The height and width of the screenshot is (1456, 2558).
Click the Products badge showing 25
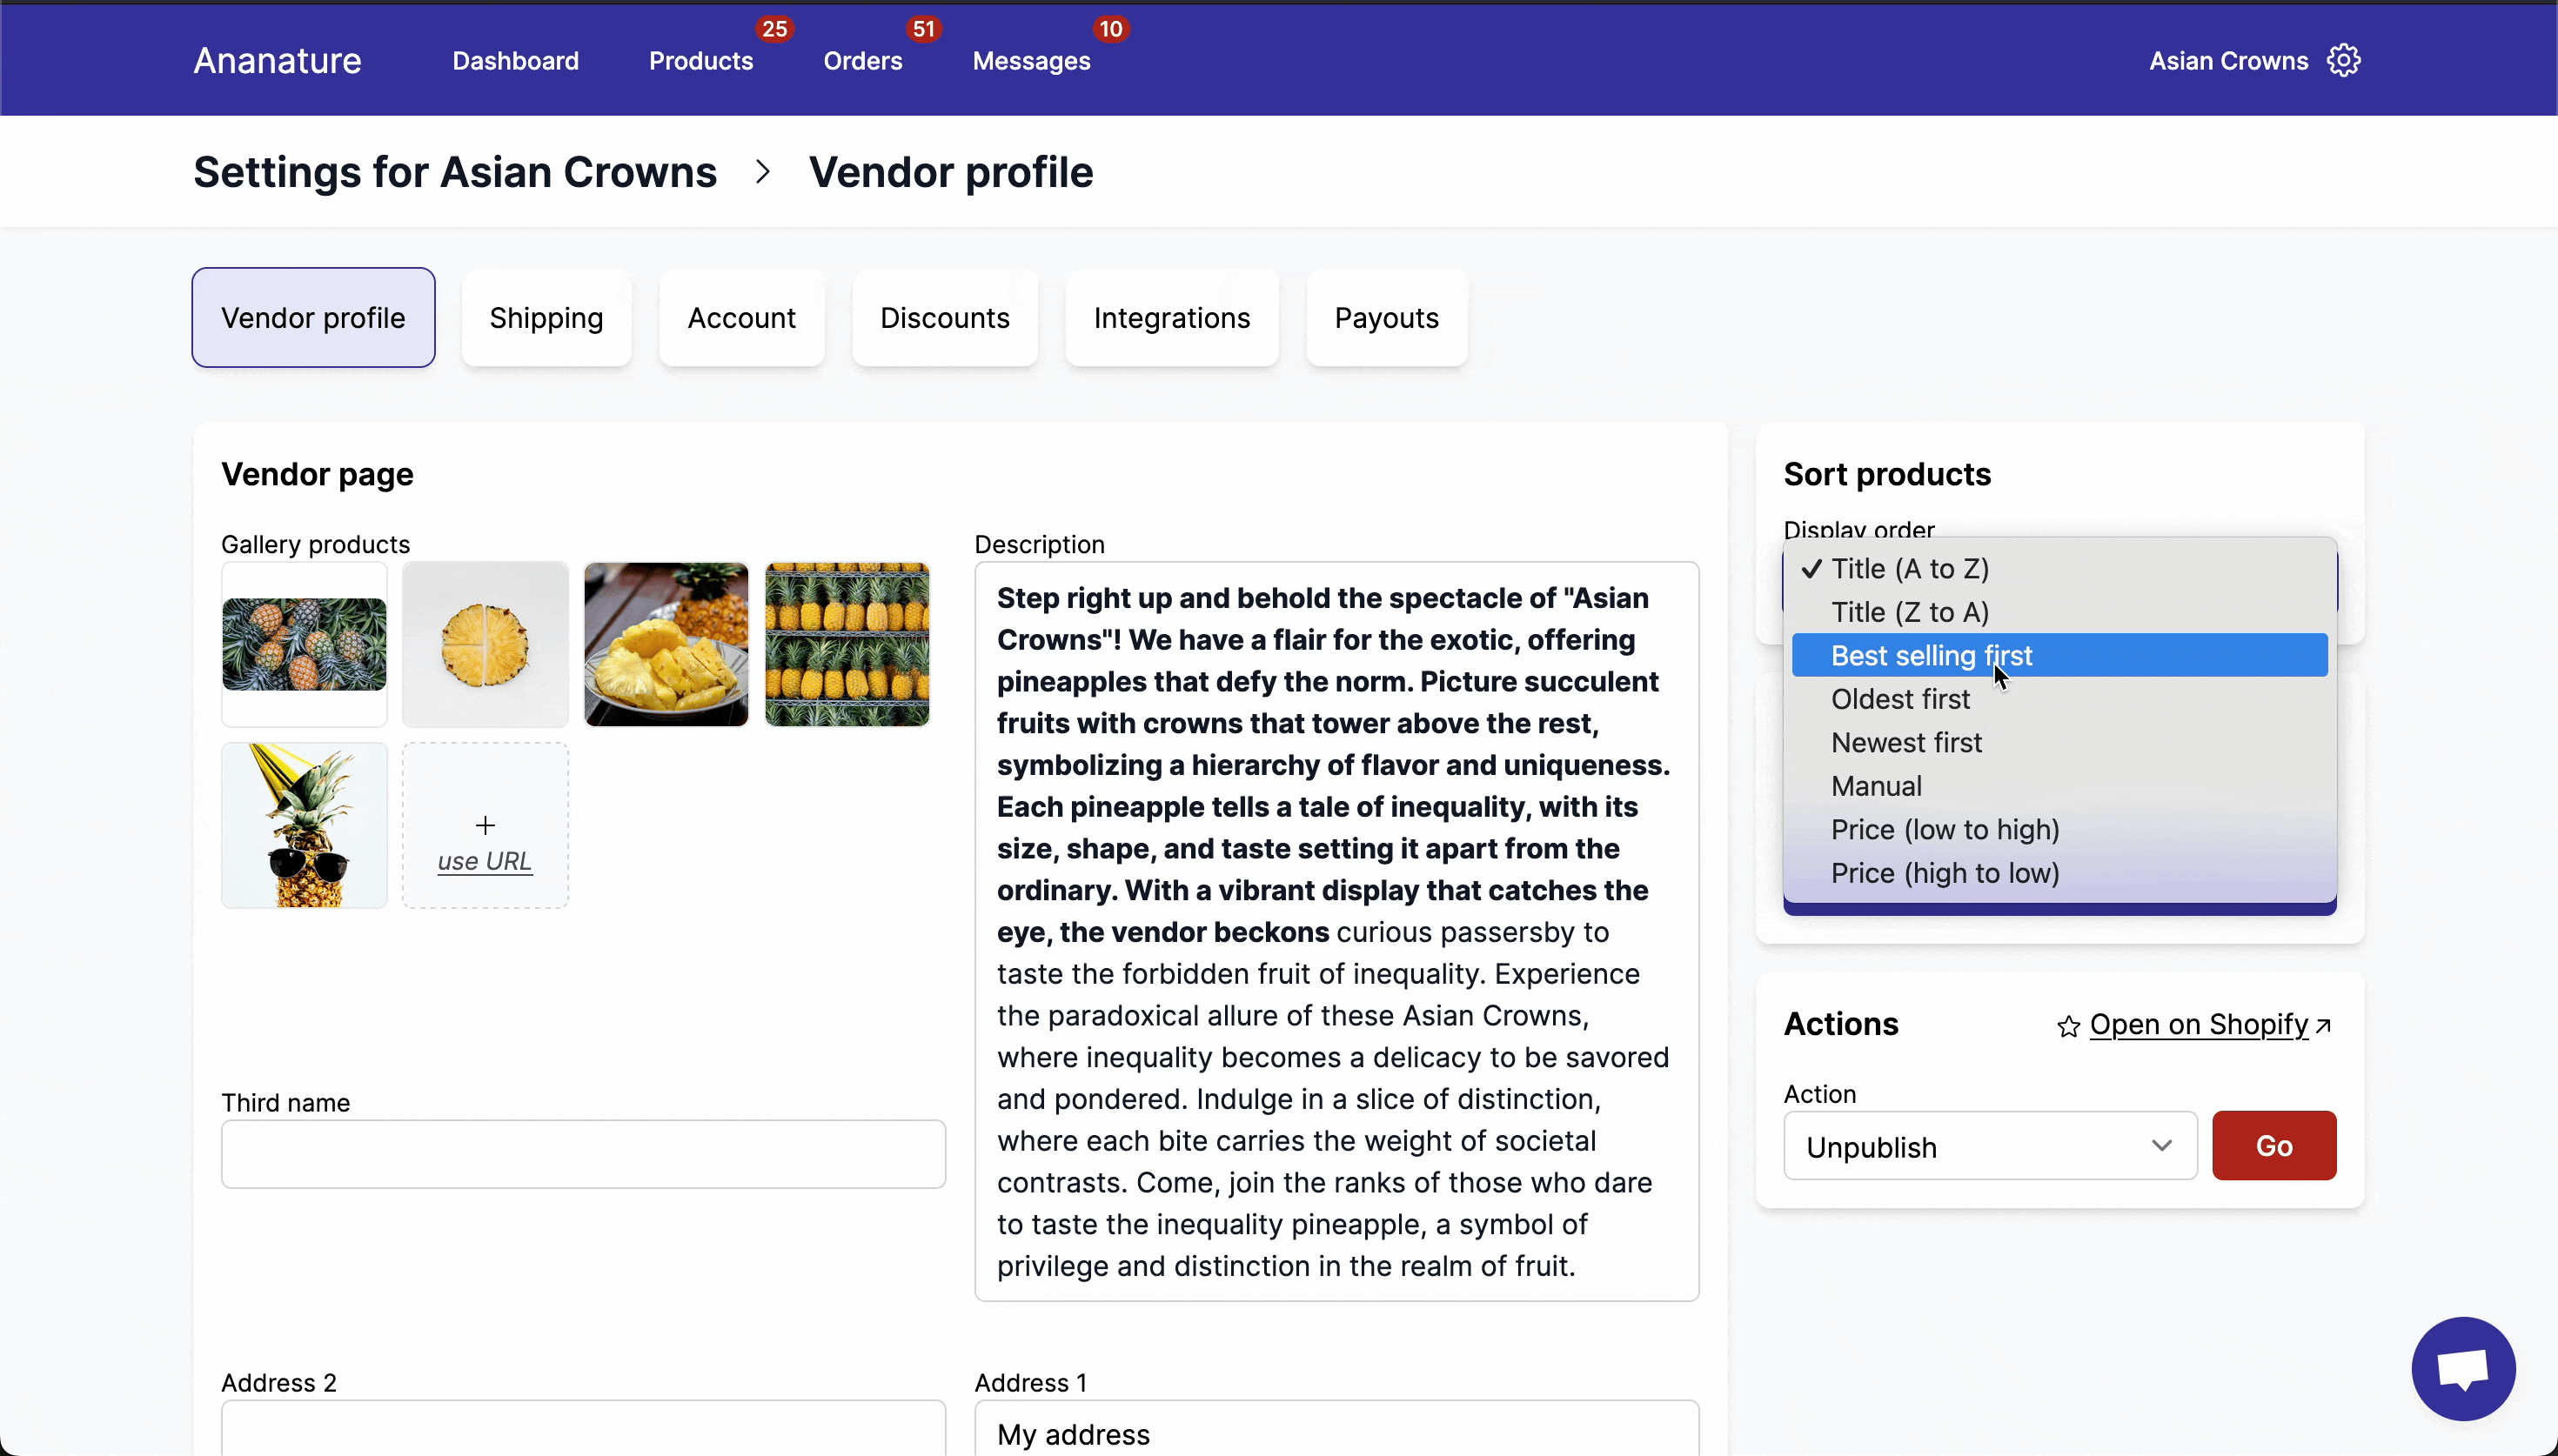pos(774,28)
